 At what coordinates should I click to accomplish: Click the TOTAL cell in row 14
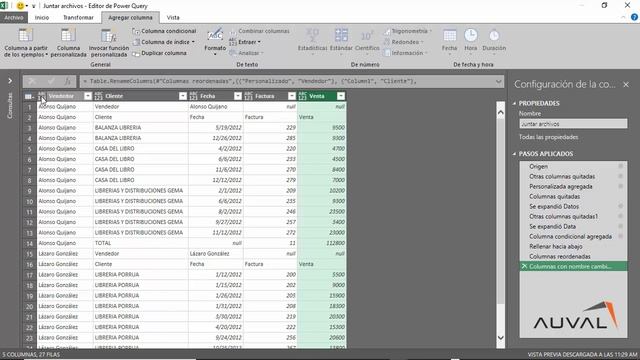(x=140, y=243)
